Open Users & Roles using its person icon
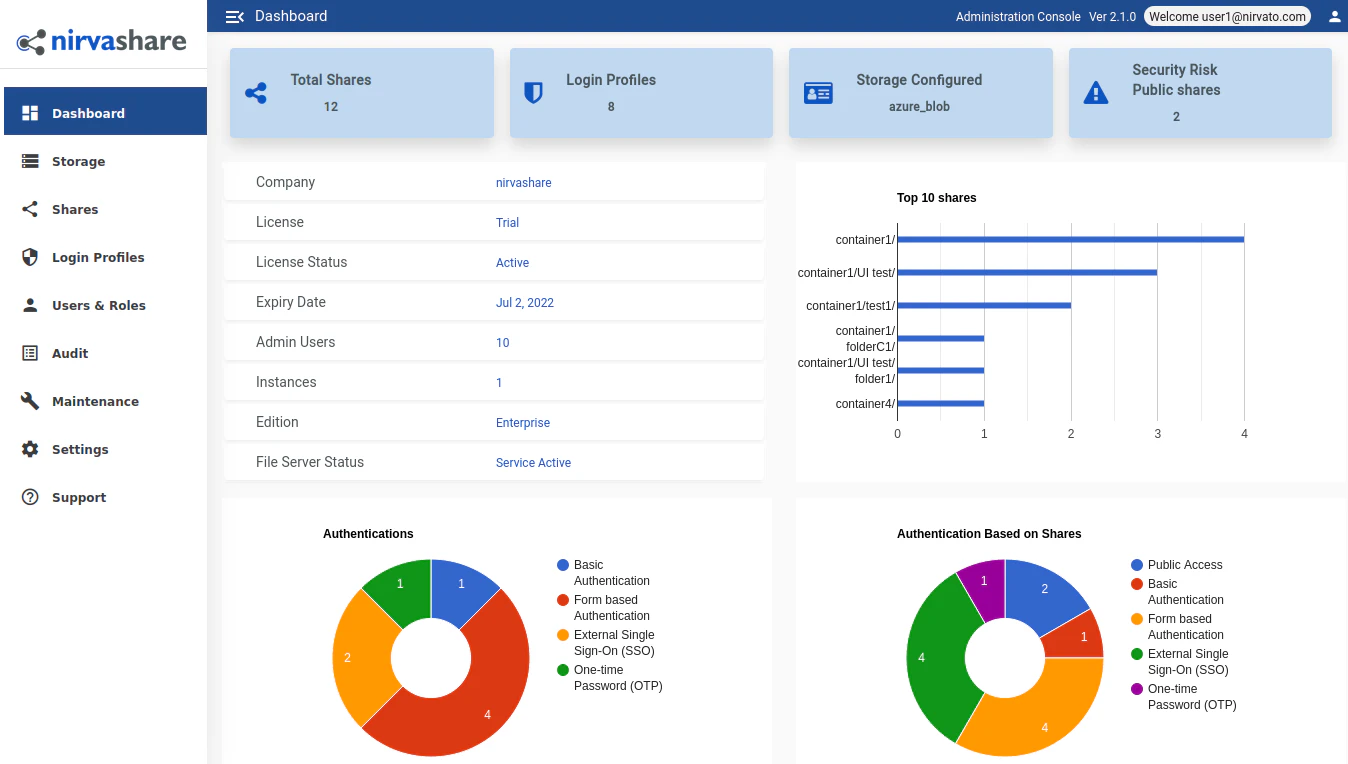Image resolution: width=1348 pixels, height=764 pixels. (31, 305)
